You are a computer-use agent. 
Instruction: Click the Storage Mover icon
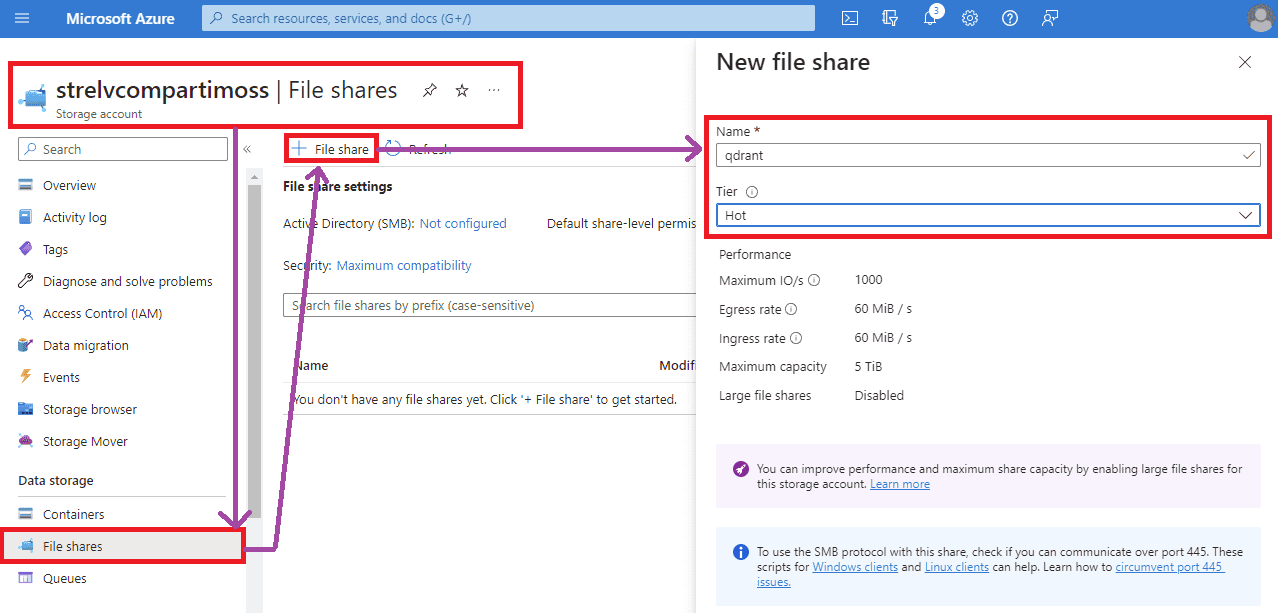tap(26, 442)
